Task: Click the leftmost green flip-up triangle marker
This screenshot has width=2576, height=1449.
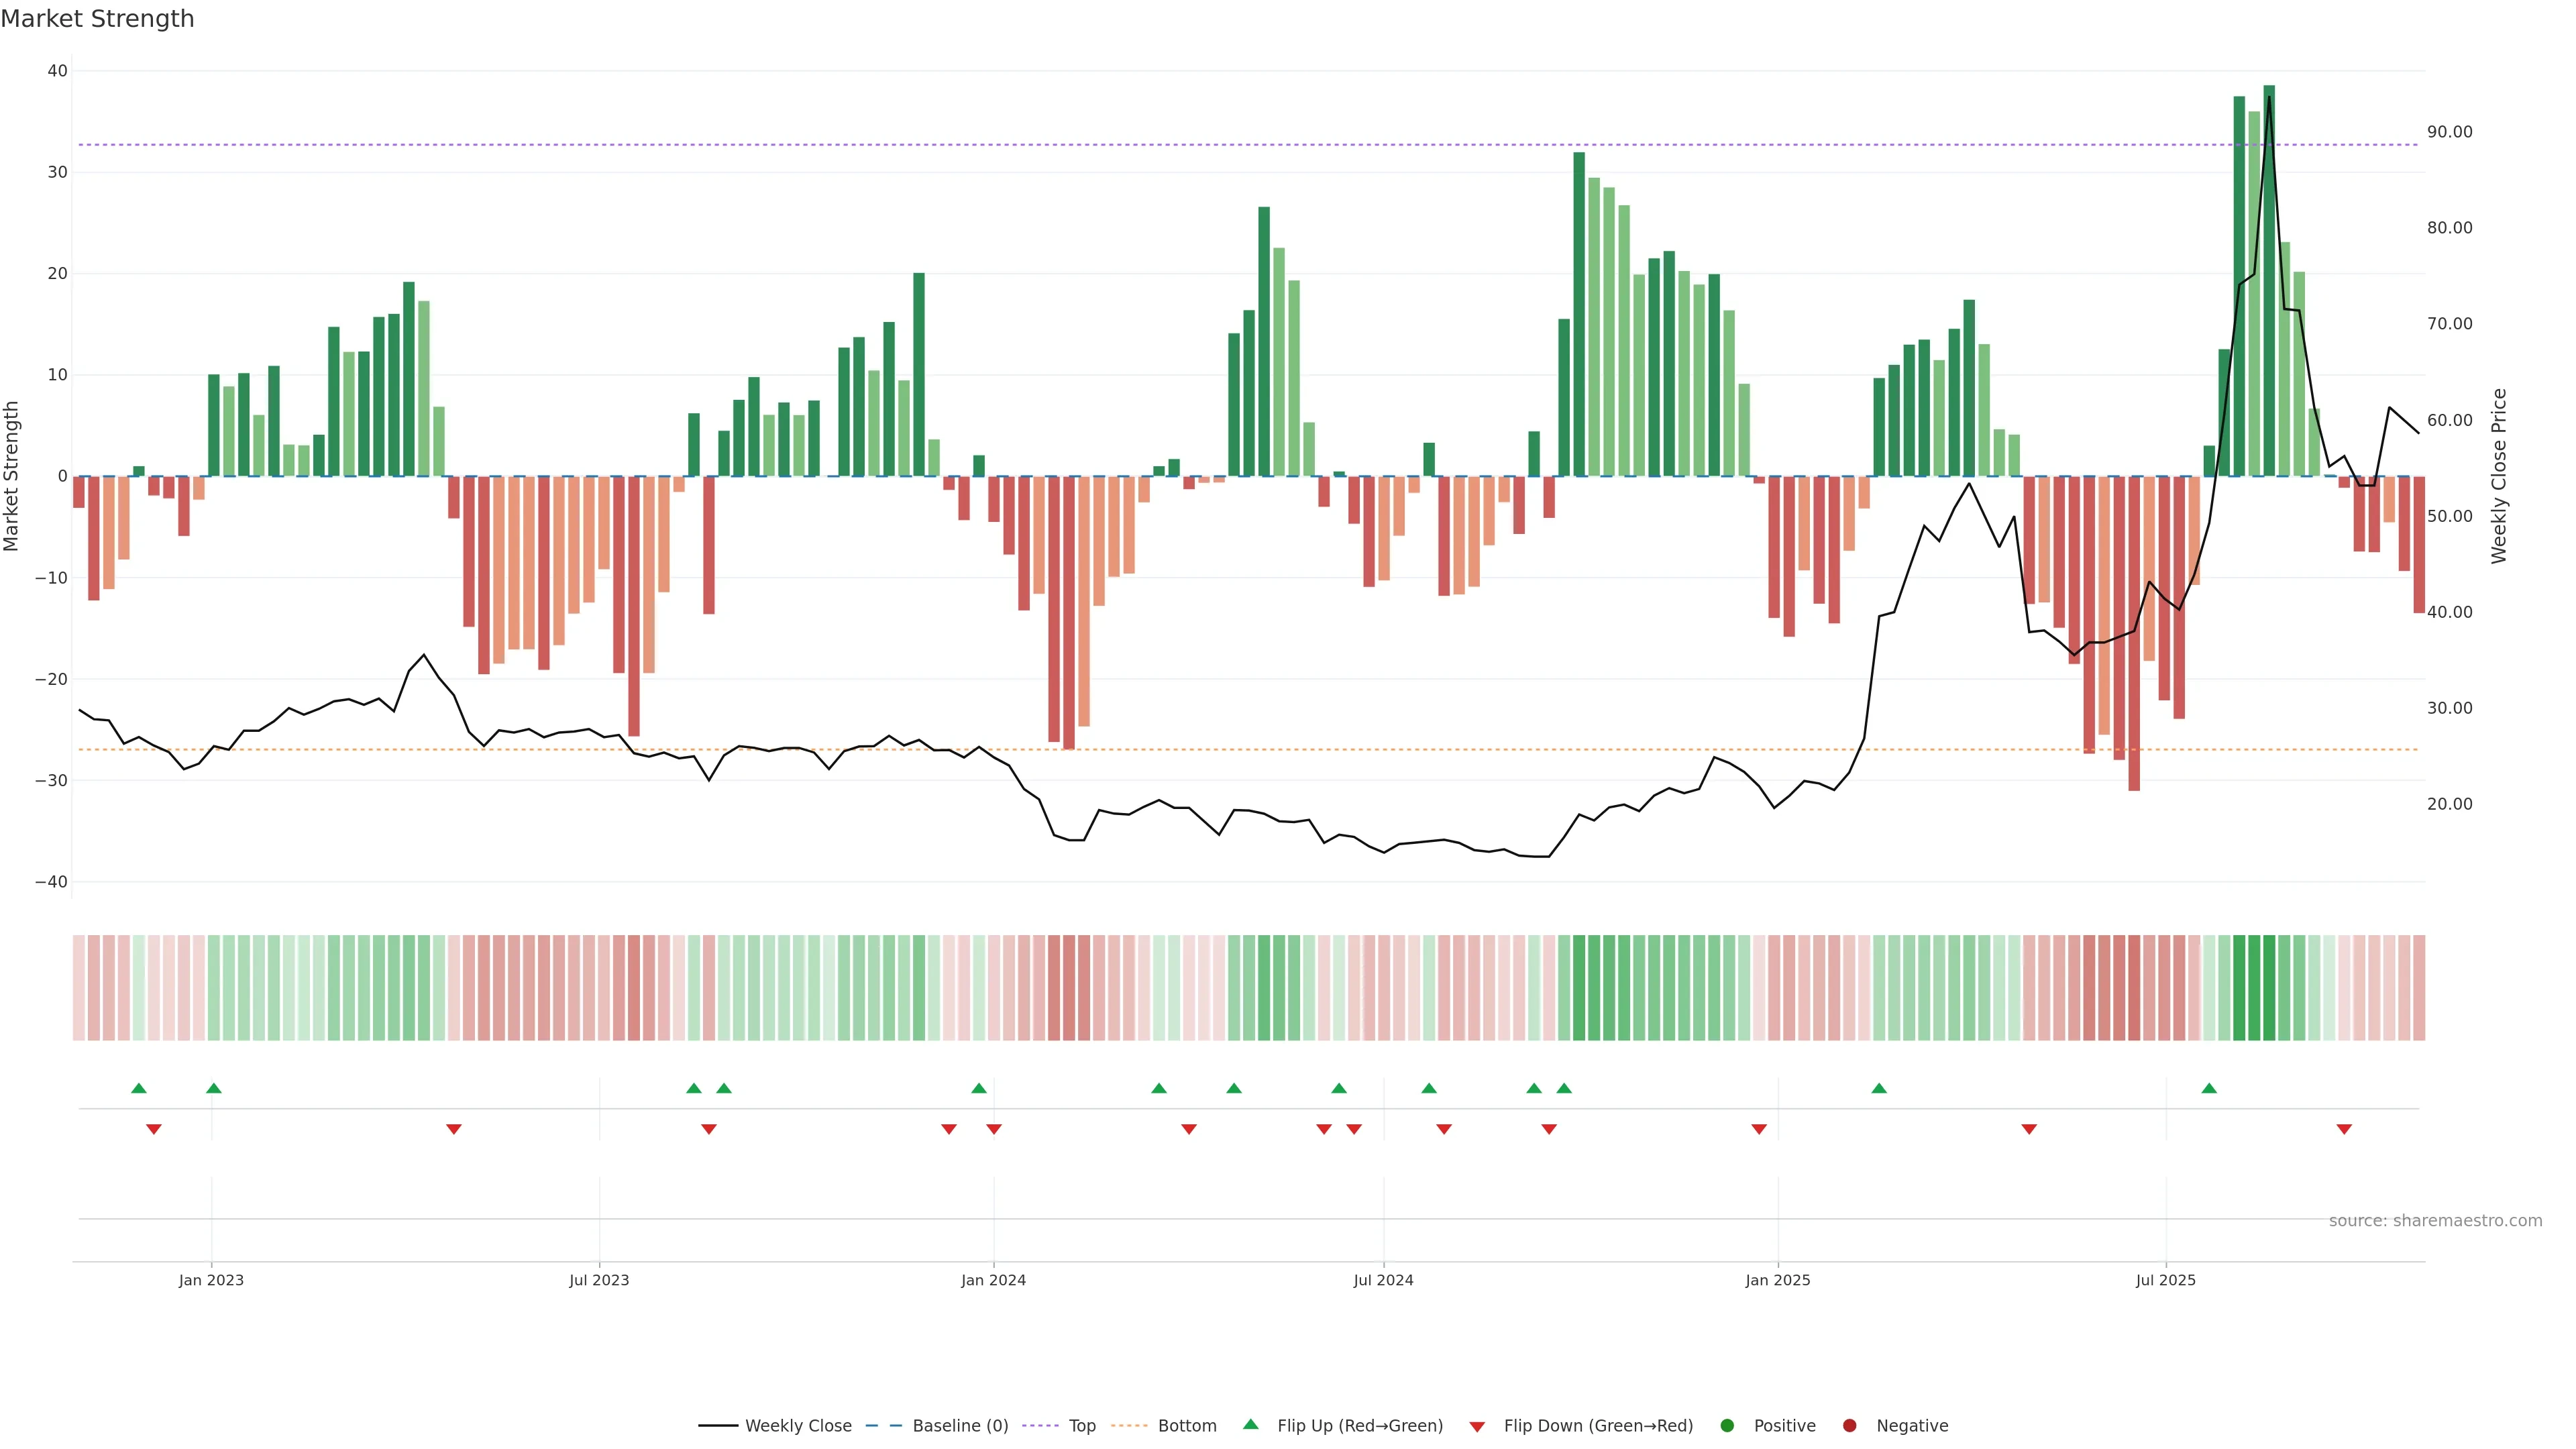Action: coord(139,1088)
